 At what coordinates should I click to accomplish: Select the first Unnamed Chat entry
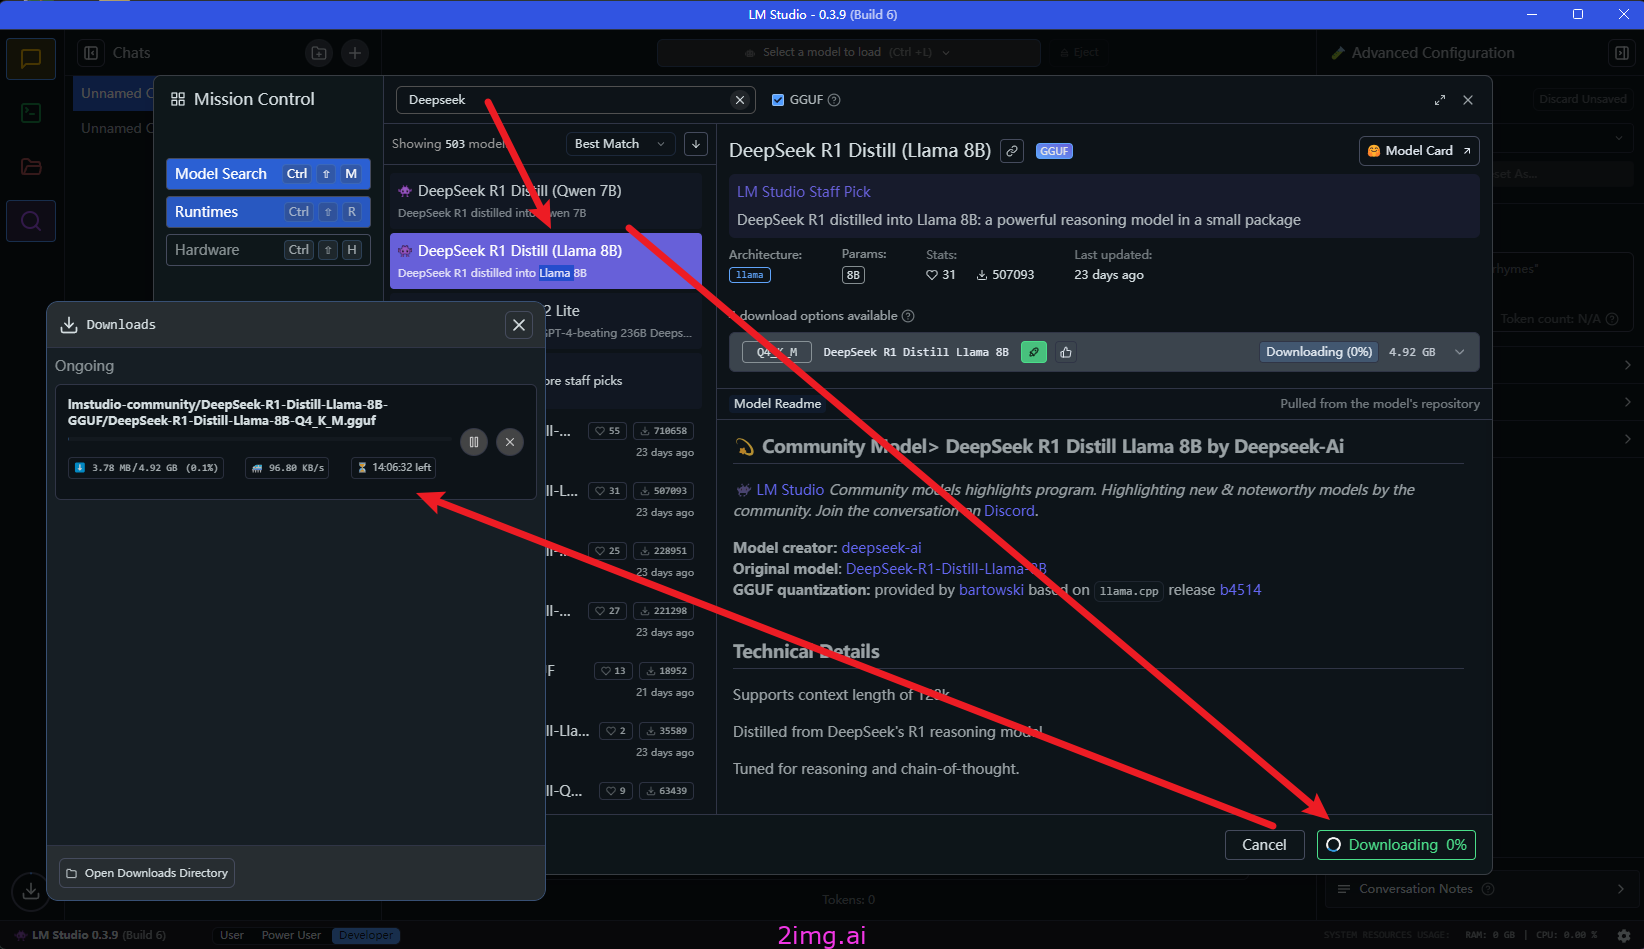(x=115, y=93)
